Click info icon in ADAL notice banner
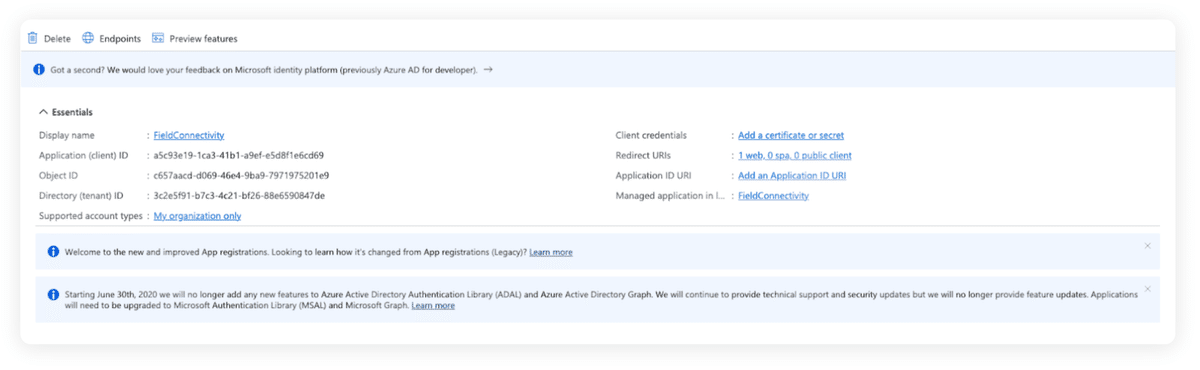The image size is (1200, 370). (53, 295)
